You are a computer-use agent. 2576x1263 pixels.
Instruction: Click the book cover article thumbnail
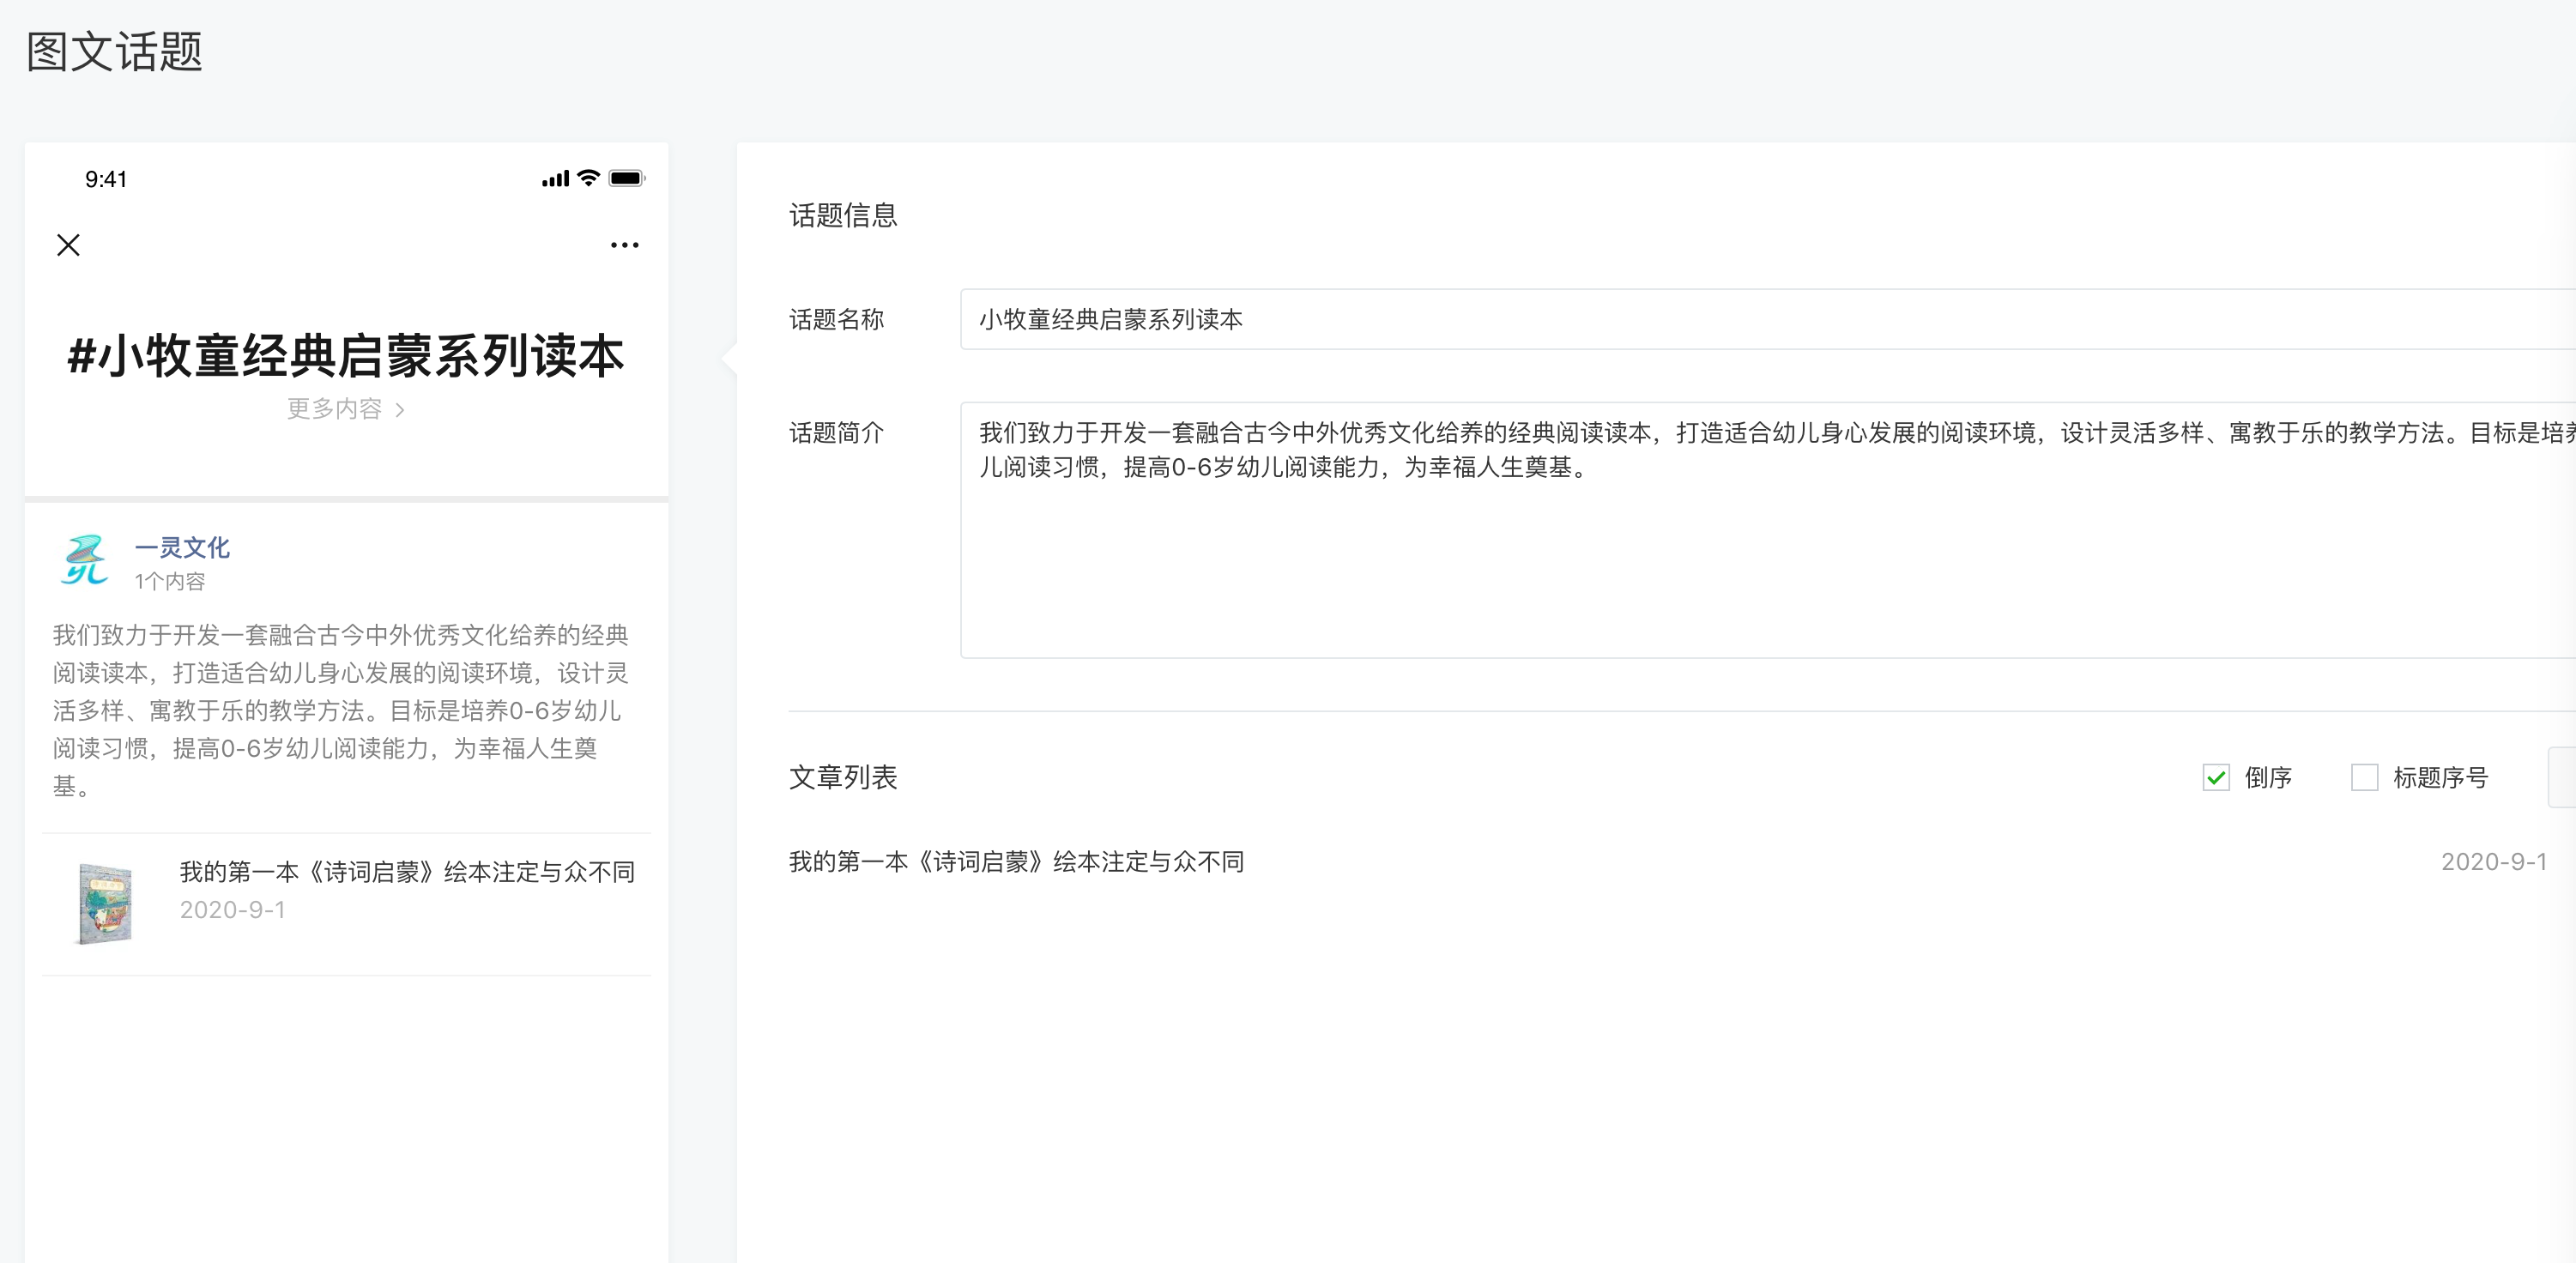click(105, 903)
